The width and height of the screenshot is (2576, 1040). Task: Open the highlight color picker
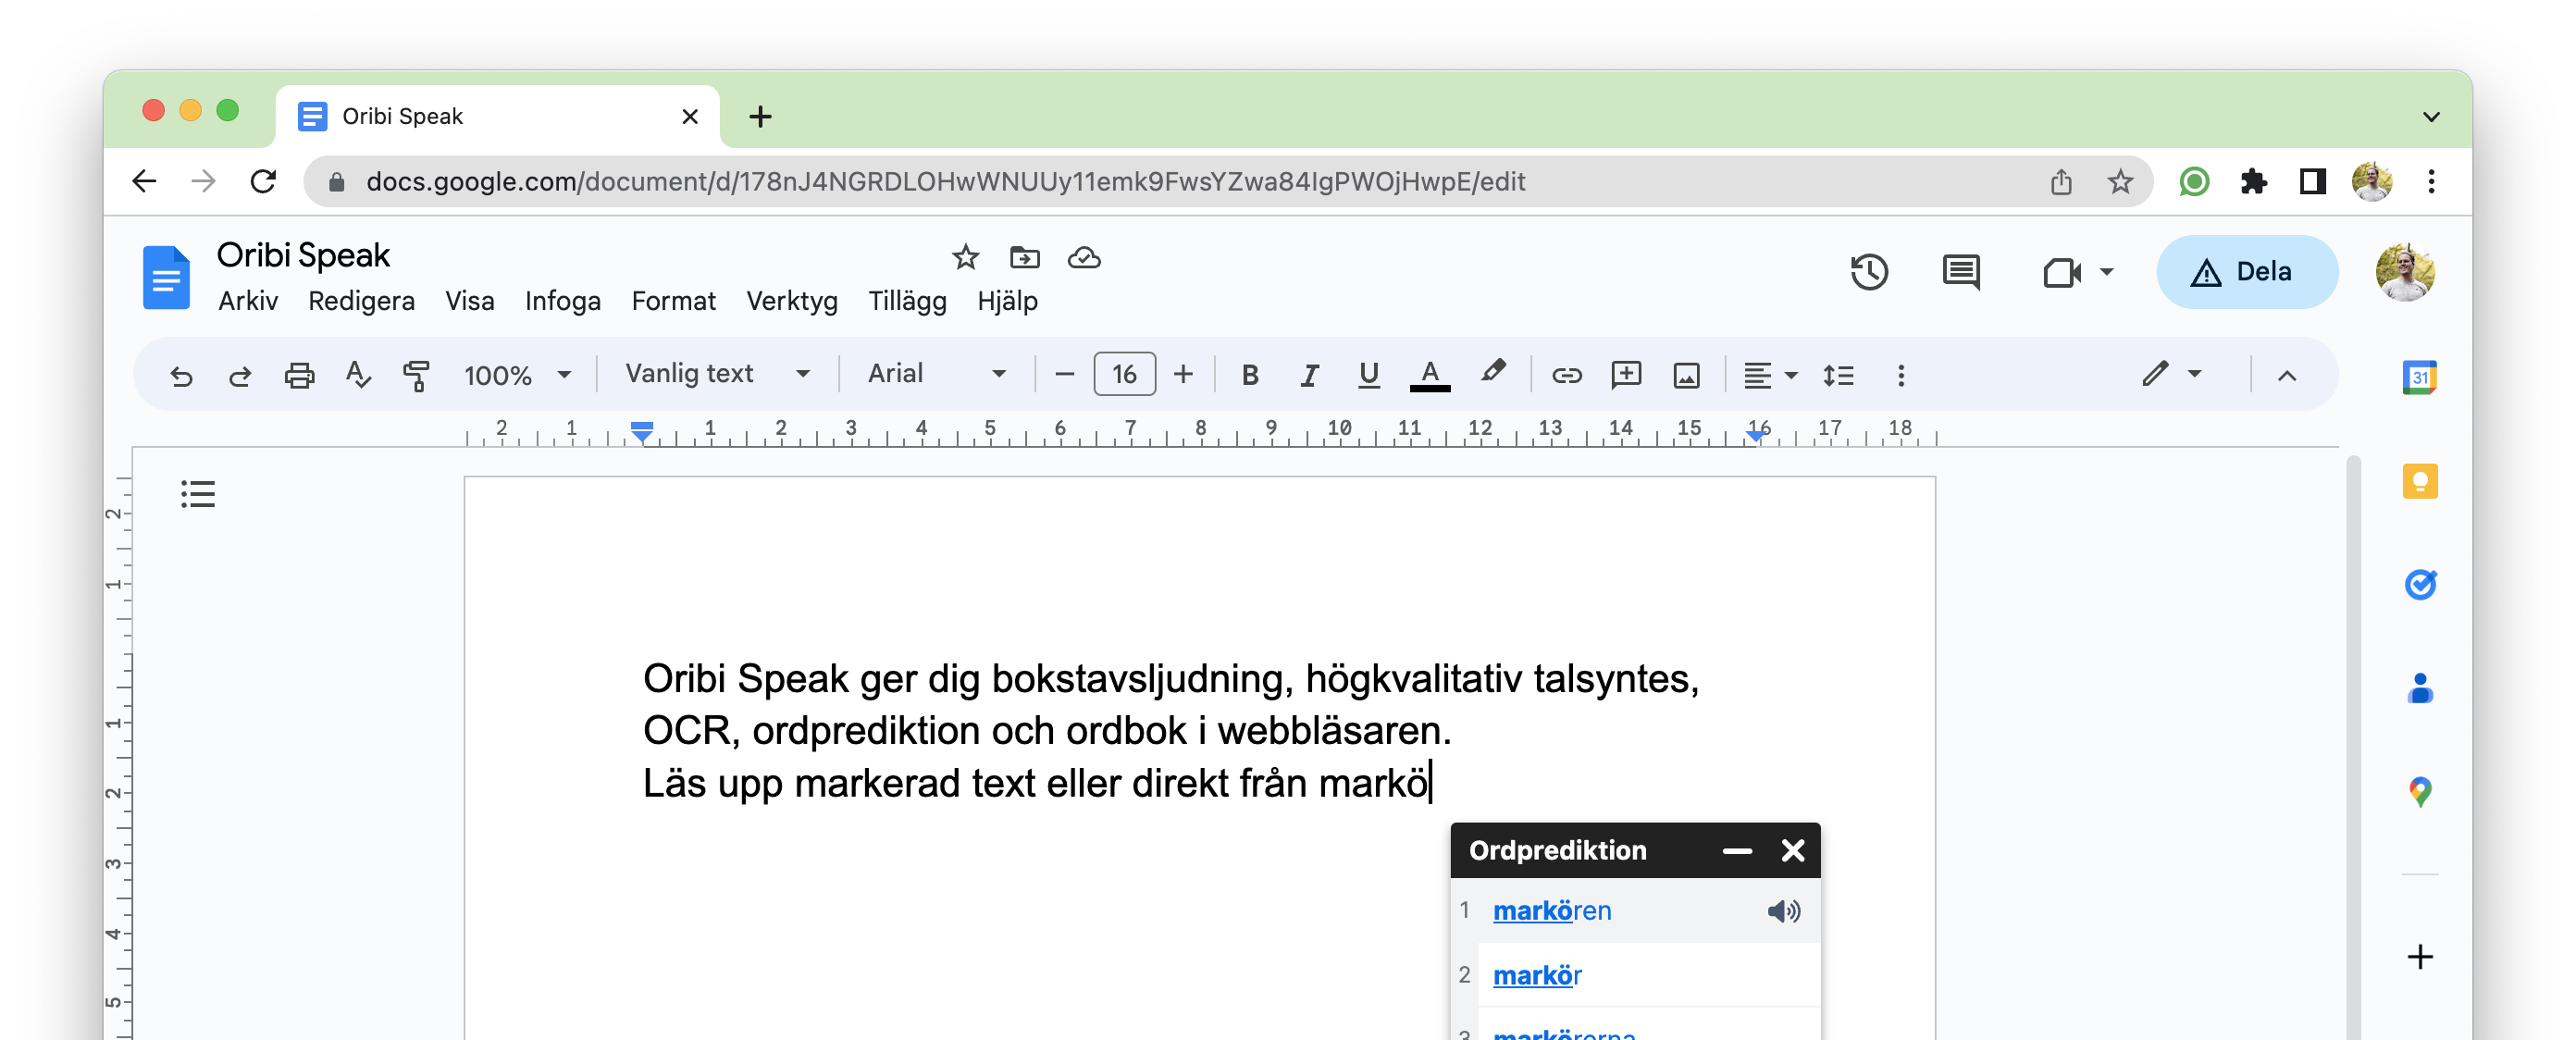click(x=1493, y=373)
